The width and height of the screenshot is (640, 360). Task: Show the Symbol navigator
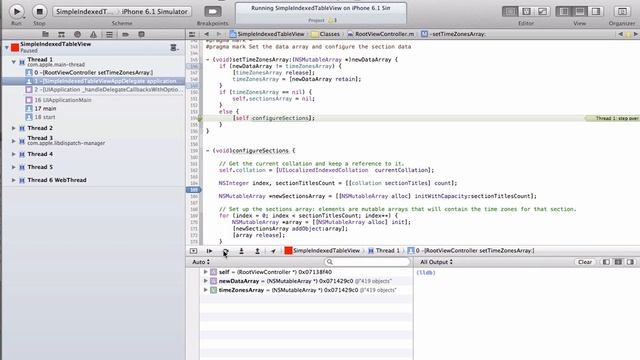(x=61, y=34)
